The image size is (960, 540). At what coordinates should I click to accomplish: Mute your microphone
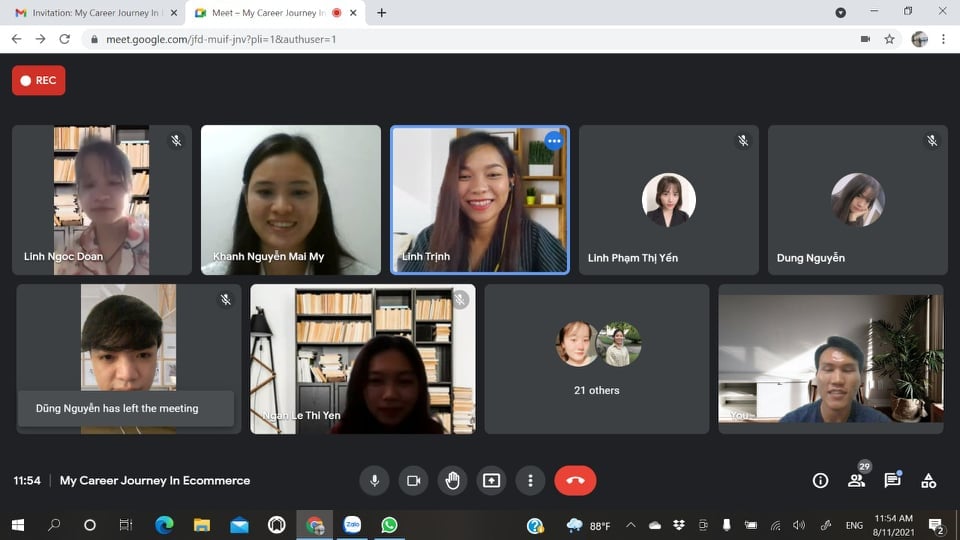(x=374, y=481)
